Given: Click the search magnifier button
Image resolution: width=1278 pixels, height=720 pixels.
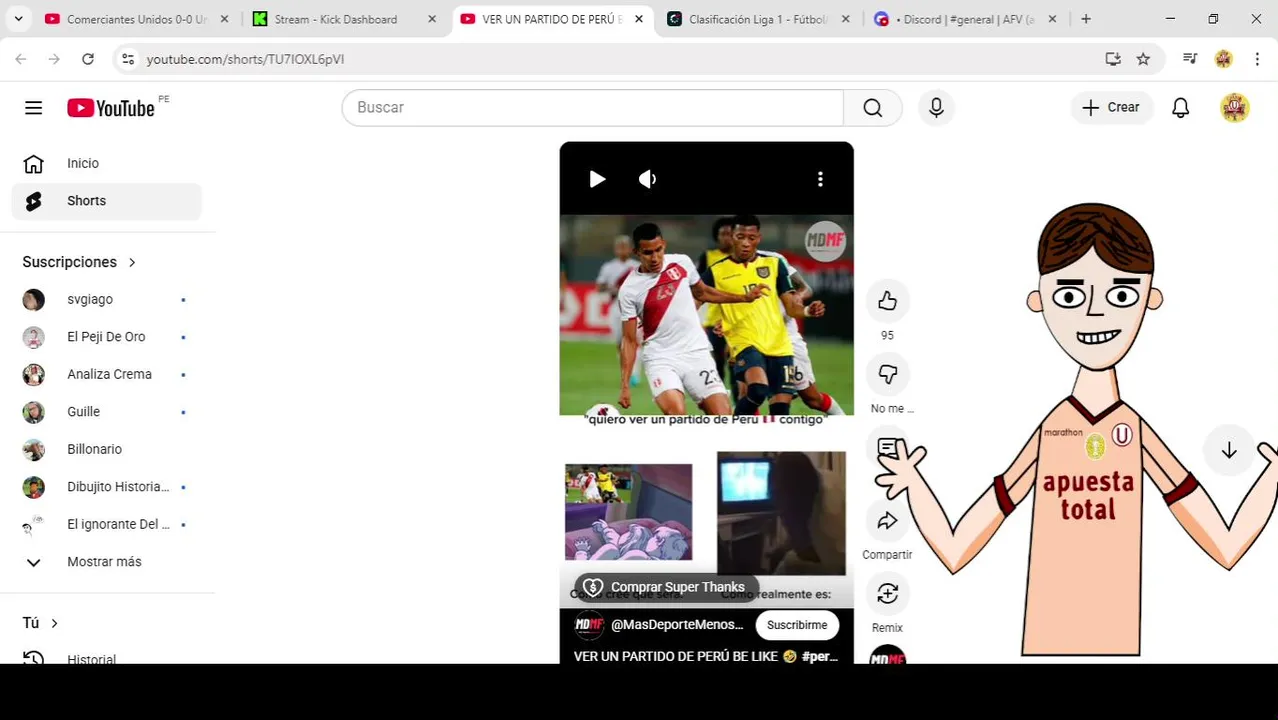Looking at the screenshot, I should point(873,107).
